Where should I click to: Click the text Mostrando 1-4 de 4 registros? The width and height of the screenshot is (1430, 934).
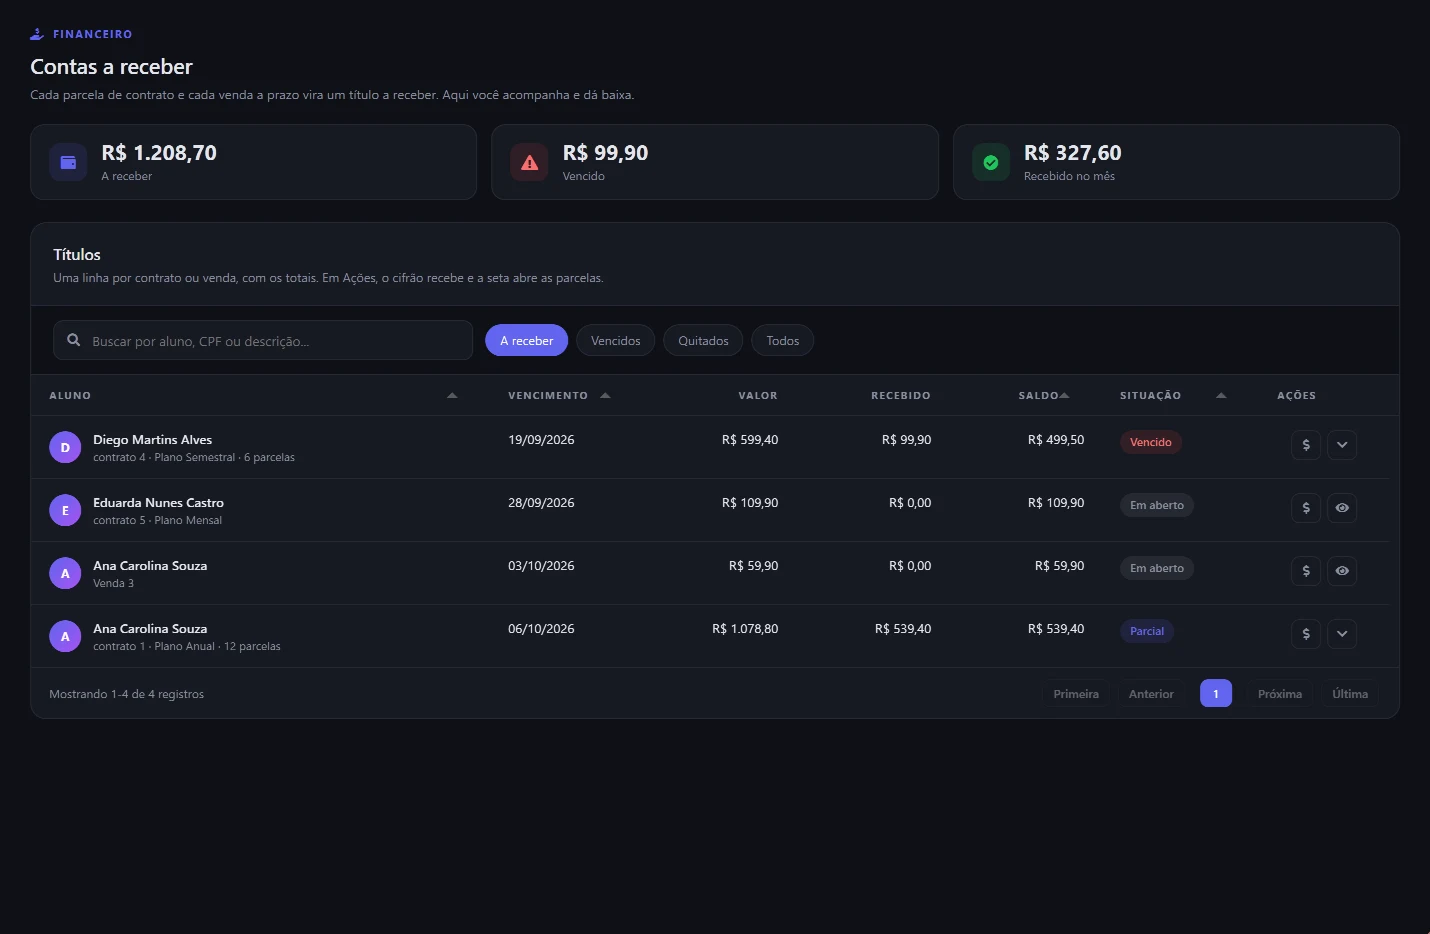[x=126, y=694]
